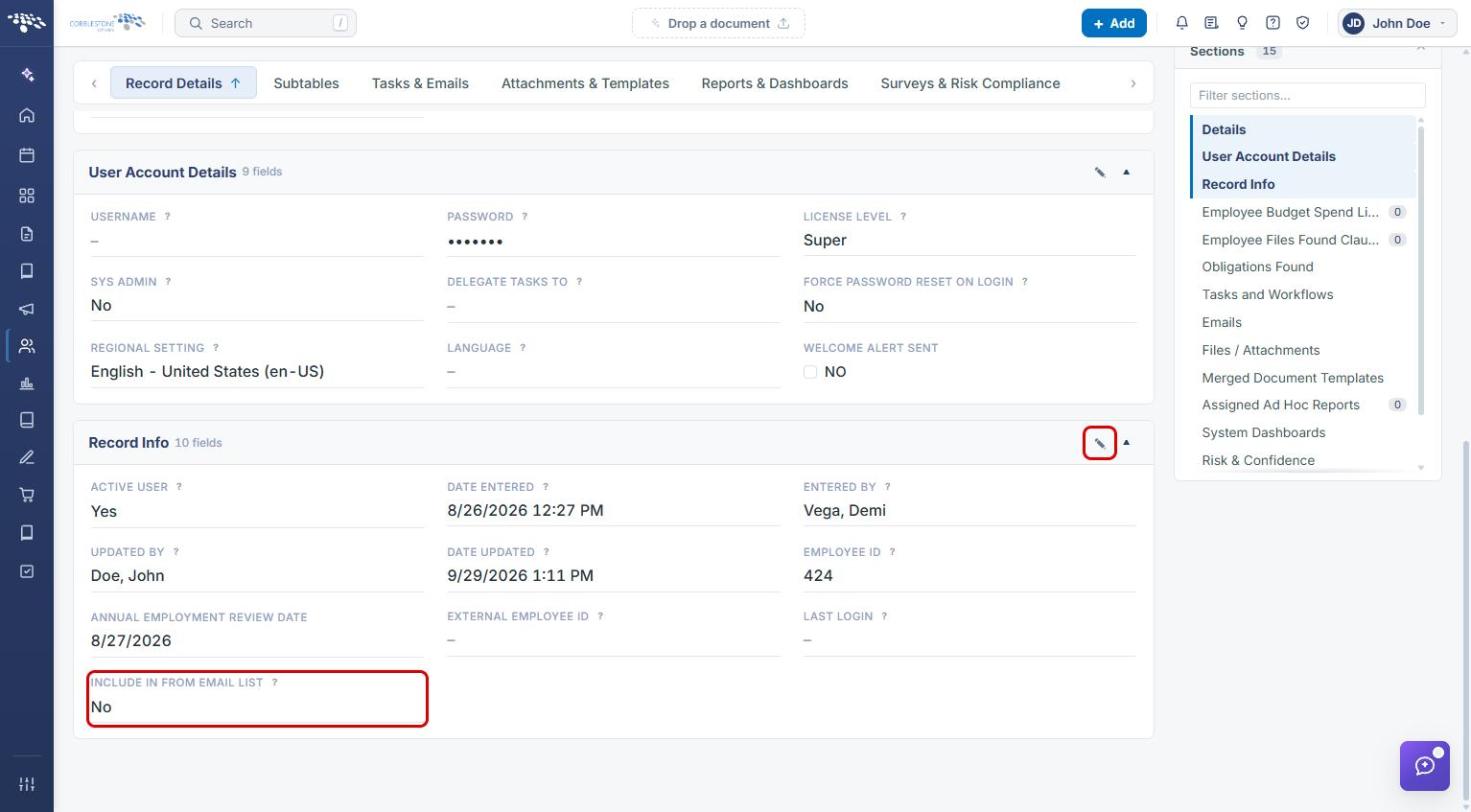This screenshot has height=812, width=1471.
Task: Jump to Obligations Found section
Action: coord(1257,267)
